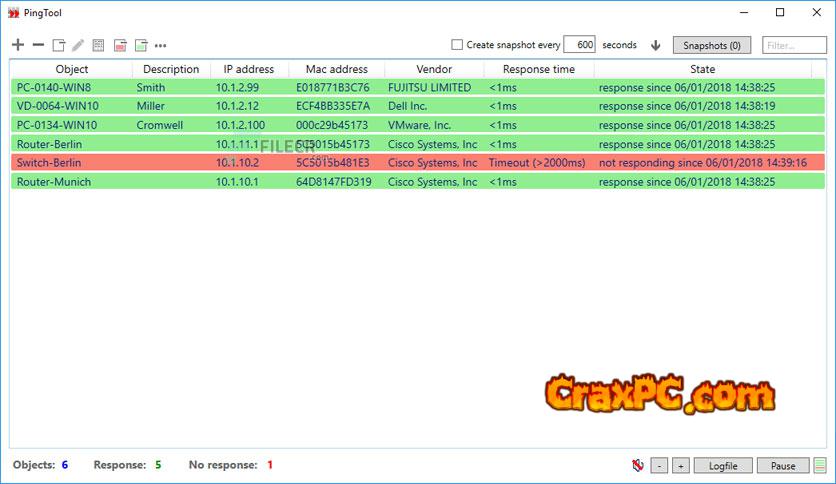The image size is (836, 484).
Task: Click the pencil edit icon
Action: tap(78, 45)
